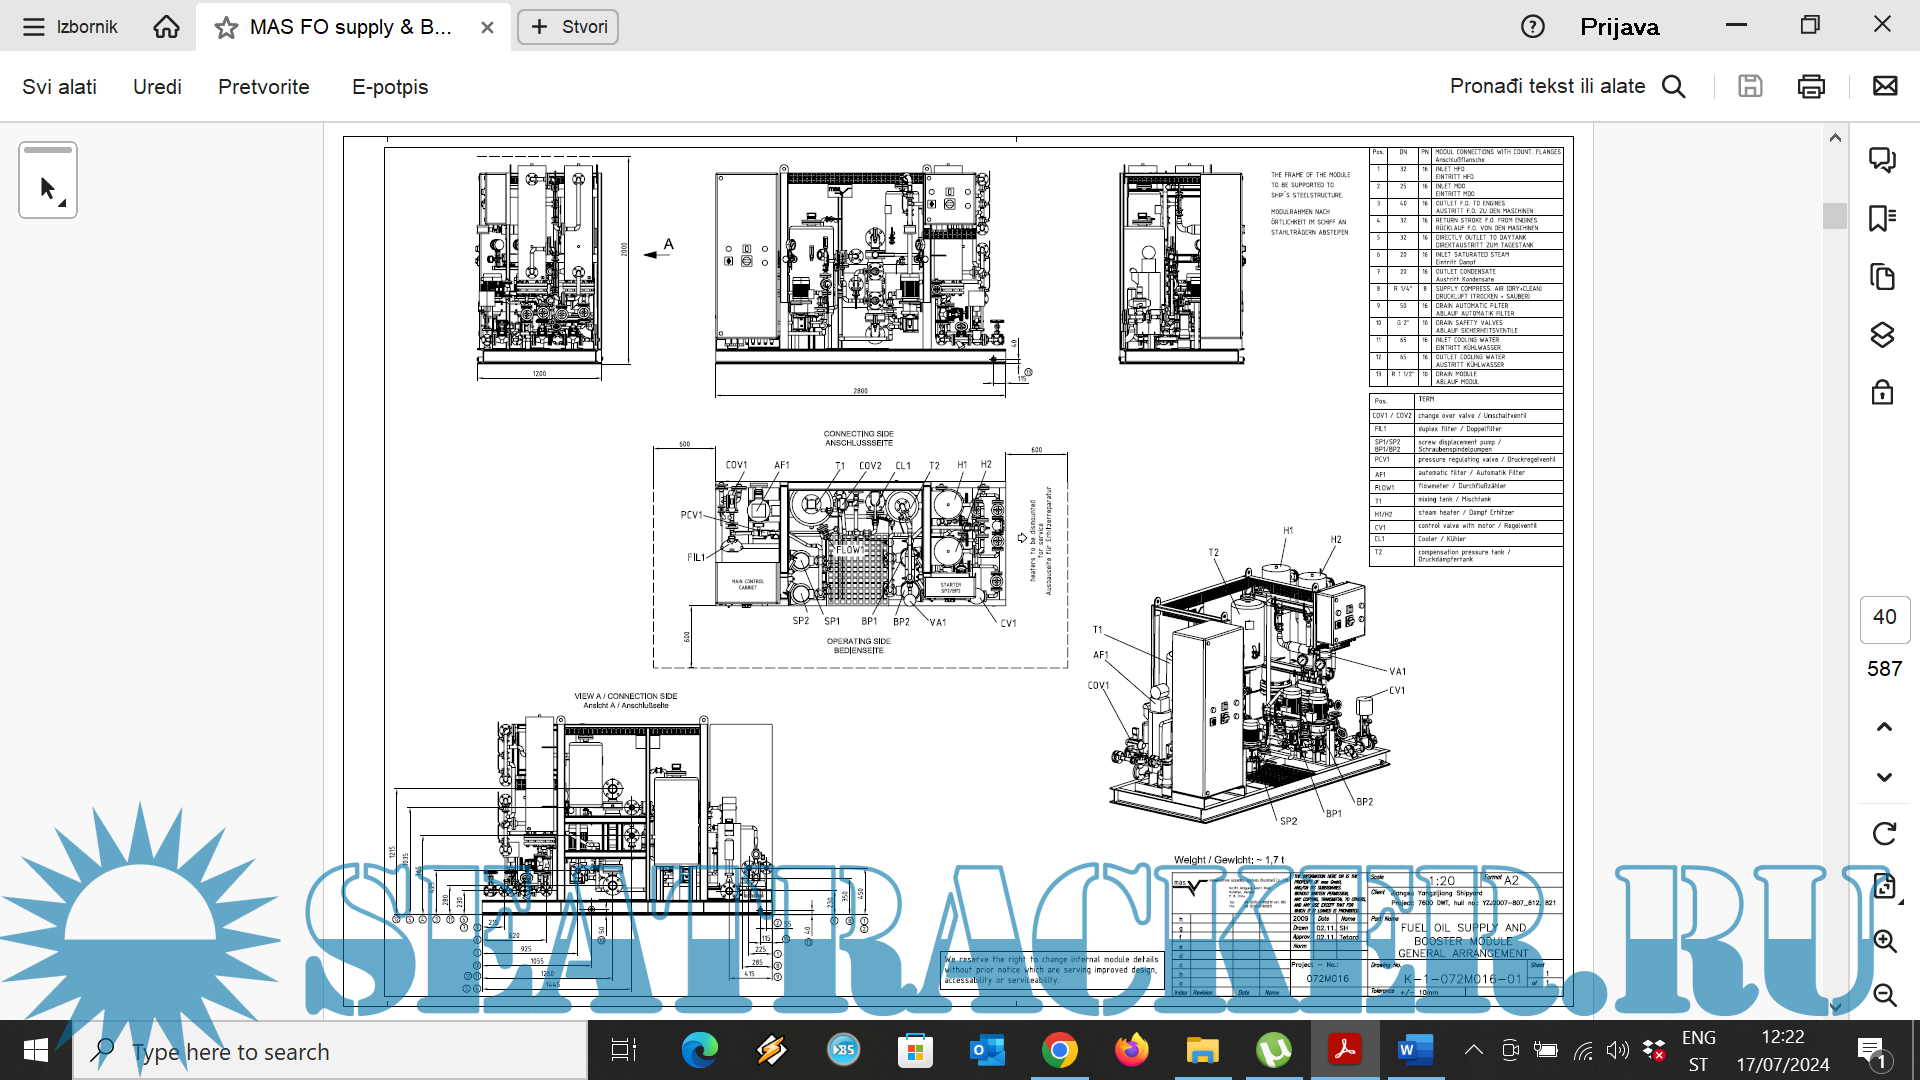Open the page thumbnails (copy pages) icon
The image size is (1920, 1080).
[x=1882, y=277]
